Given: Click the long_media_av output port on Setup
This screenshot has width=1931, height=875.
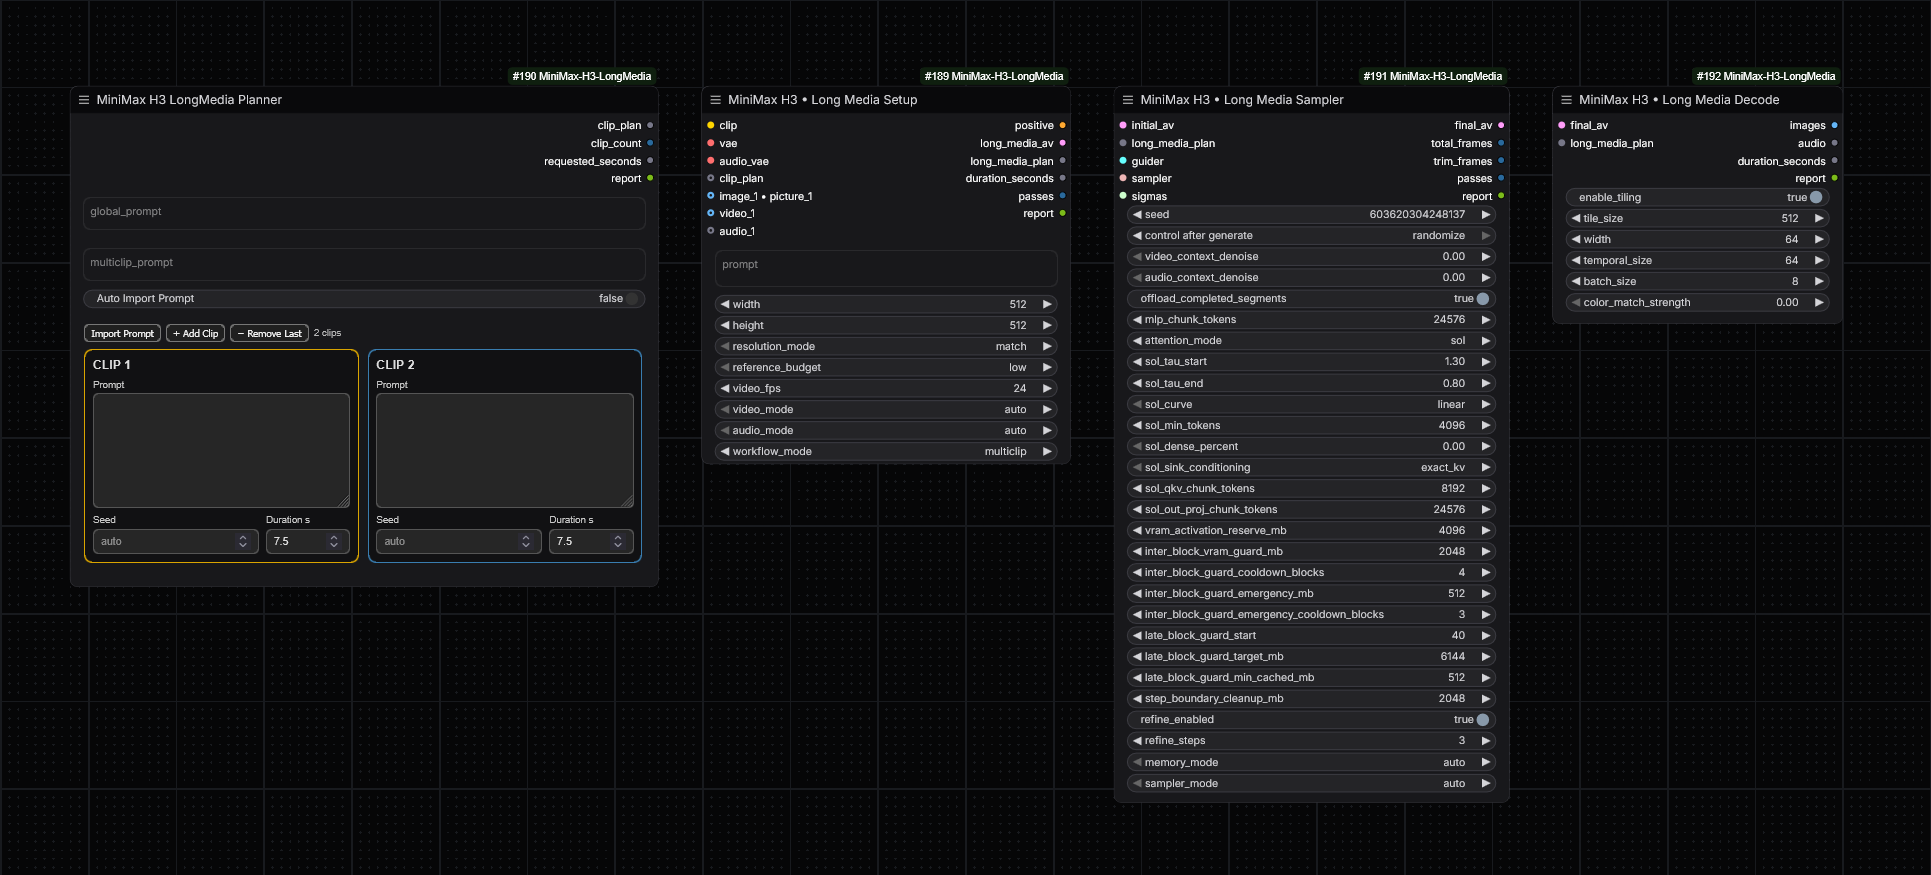Looking at the screenshot, I should point(1062,144).
